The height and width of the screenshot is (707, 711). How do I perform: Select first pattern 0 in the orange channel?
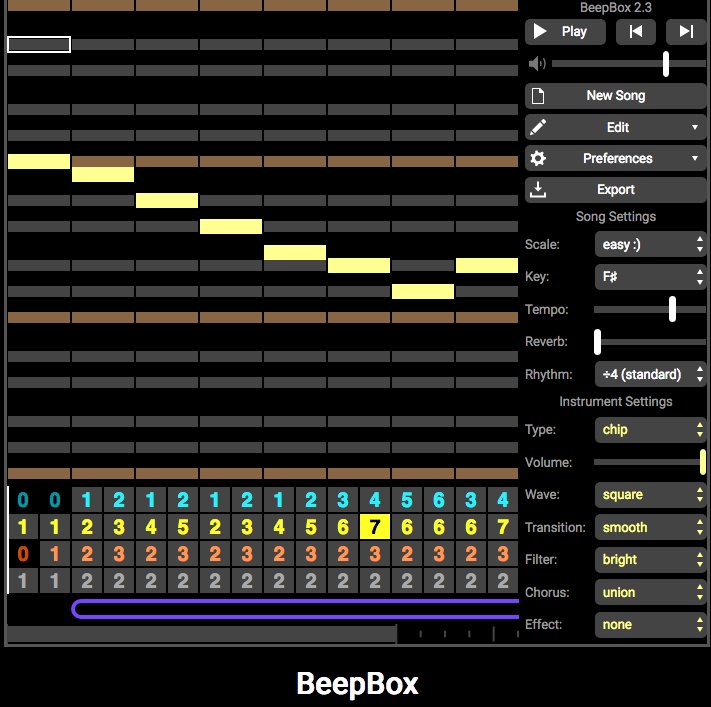click(x=23, y=554)
